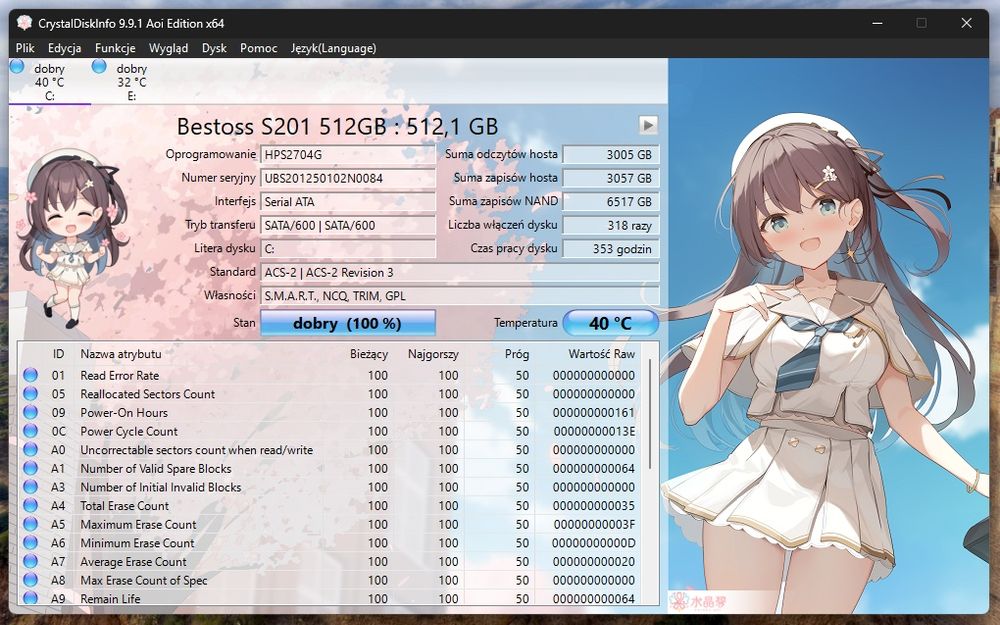This screenshot has width=1000, height=625.
Task: Click the Bieżący column header
Action: click(x=369, y=353)
